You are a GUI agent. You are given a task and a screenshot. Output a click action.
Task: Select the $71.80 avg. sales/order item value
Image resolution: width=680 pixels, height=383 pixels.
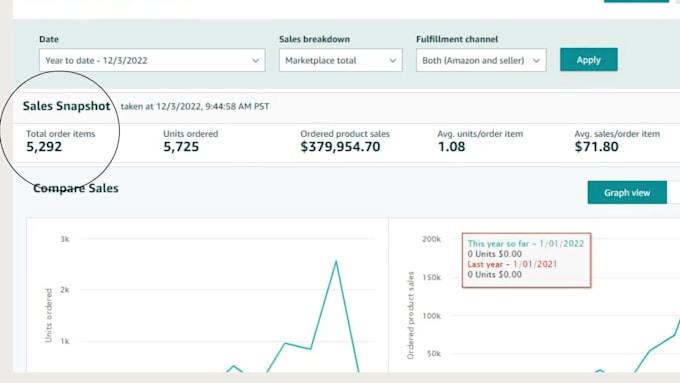pyautogui.click(x=596, y=147)
